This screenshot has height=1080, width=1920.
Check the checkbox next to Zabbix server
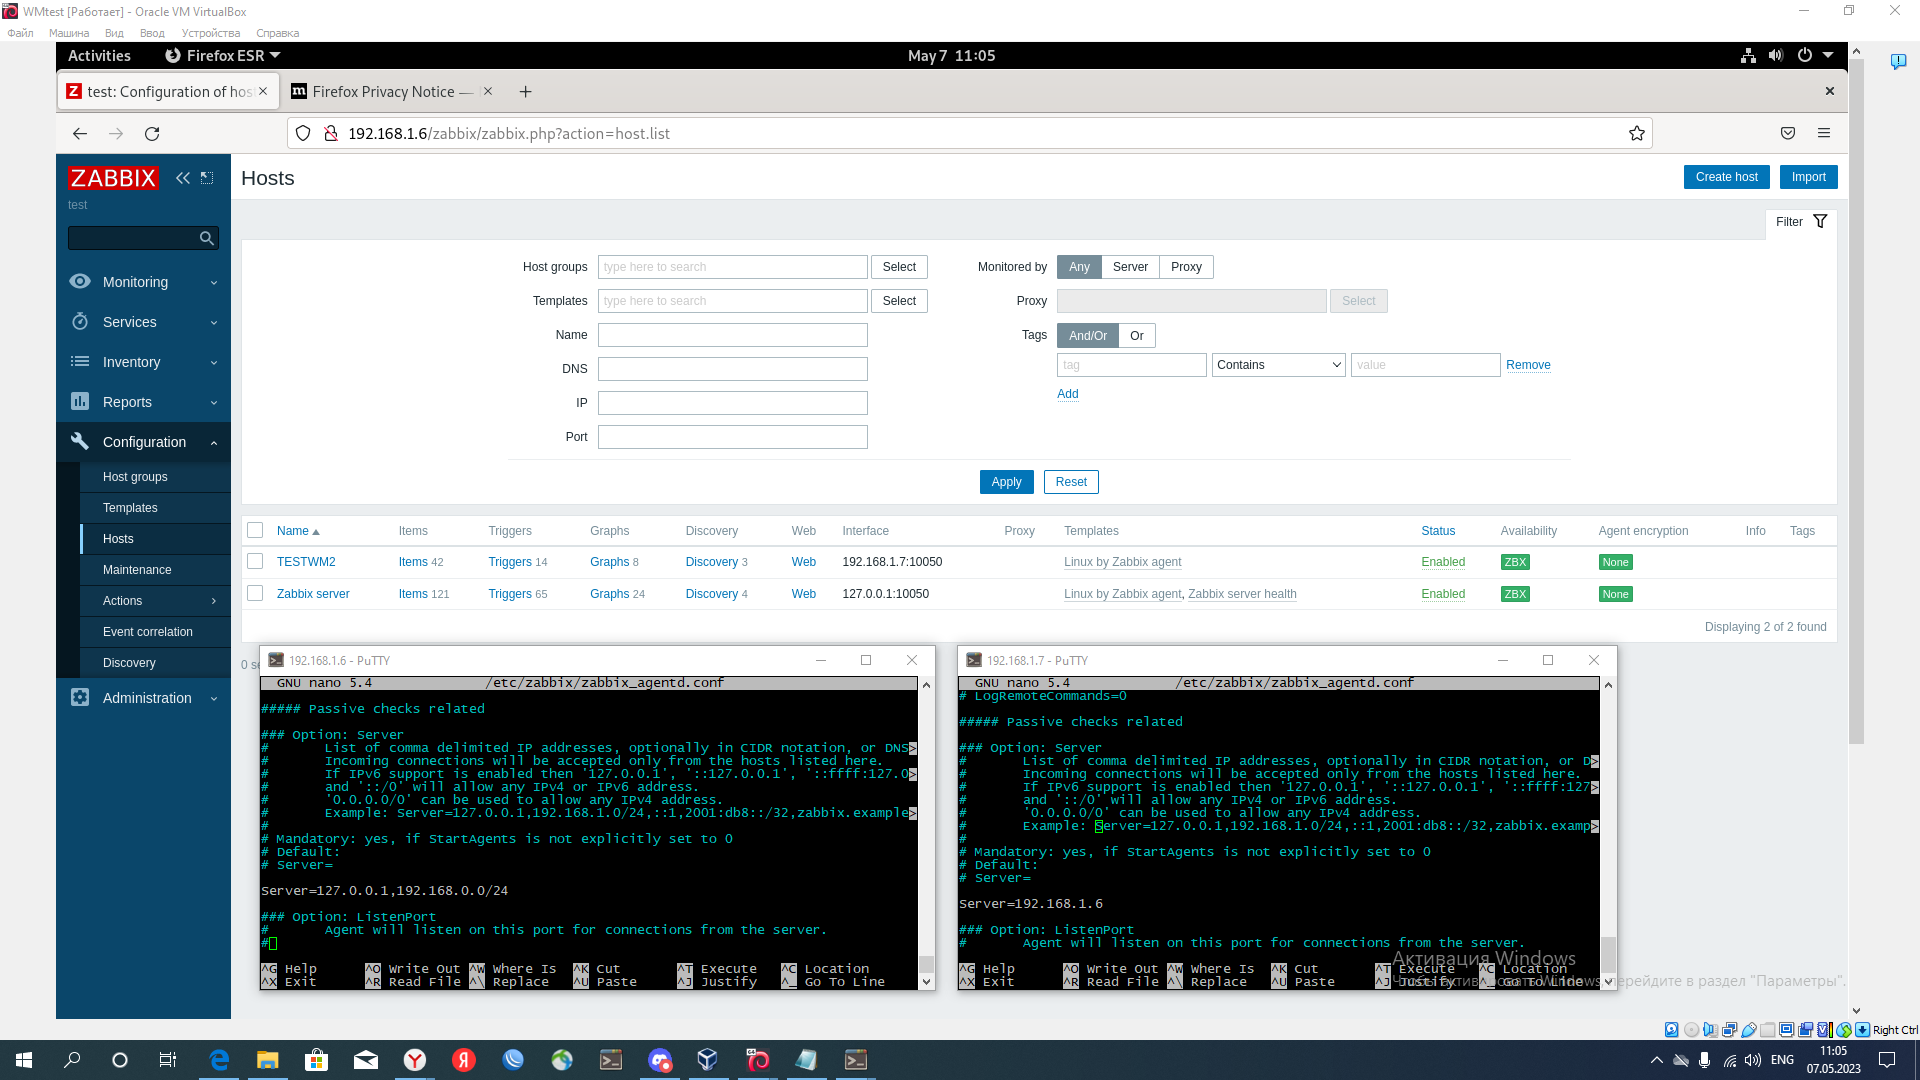(x=255, y=591)
